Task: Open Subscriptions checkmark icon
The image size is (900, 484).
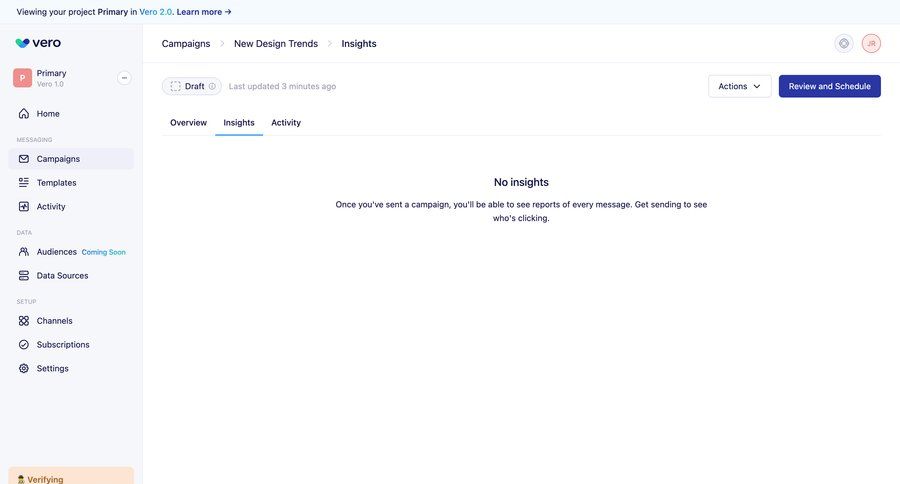Action: (24, 345)
